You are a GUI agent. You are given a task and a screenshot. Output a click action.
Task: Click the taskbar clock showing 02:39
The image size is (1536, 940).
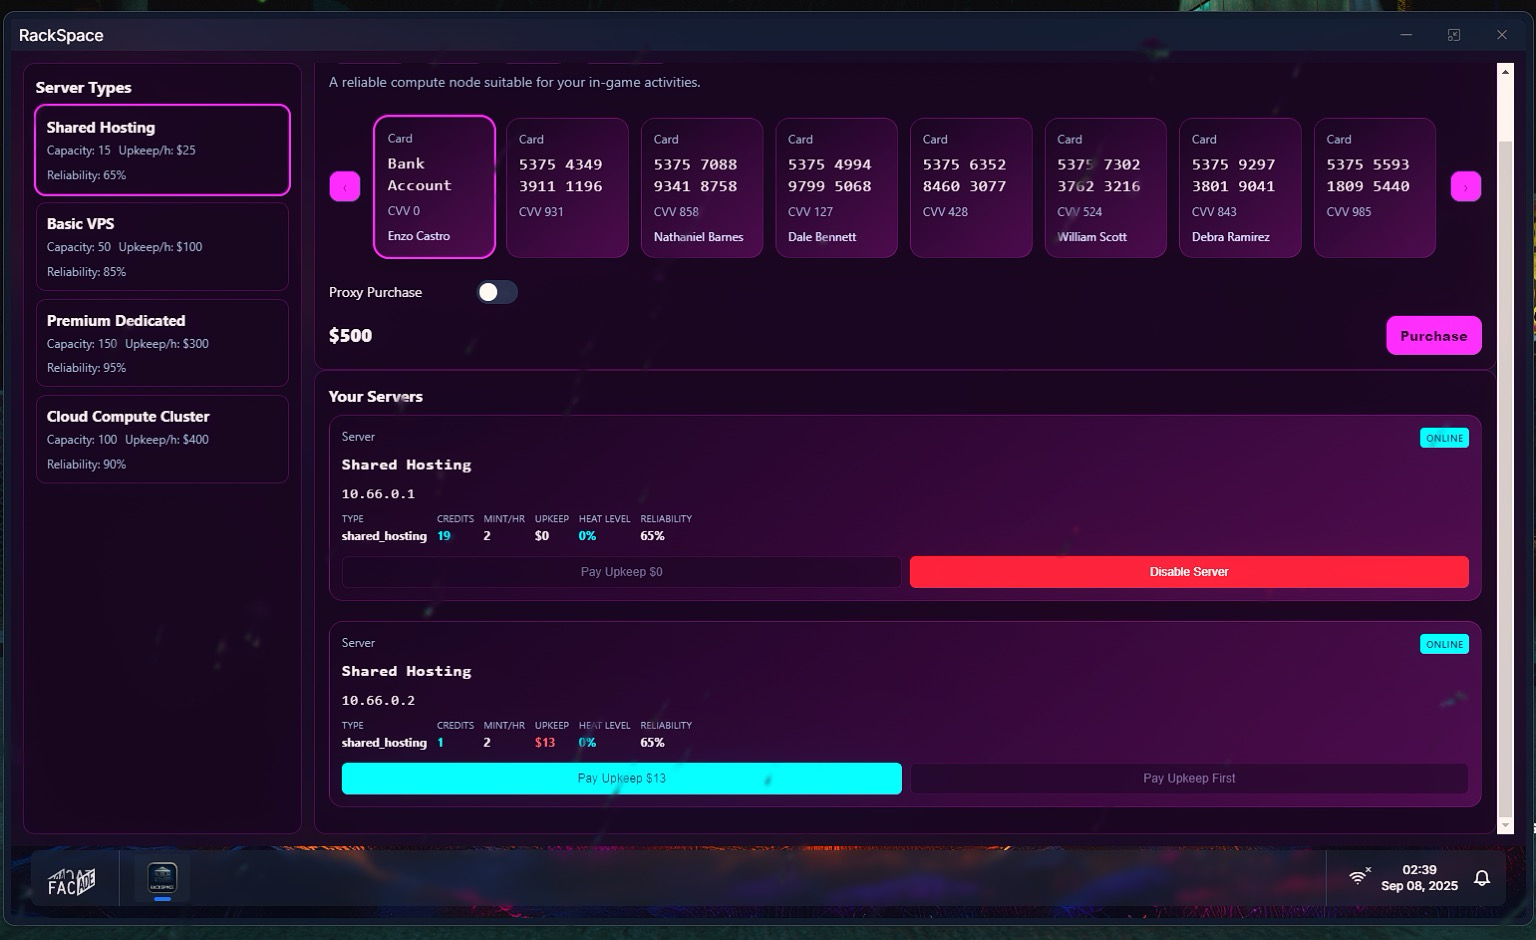coord(1419,878)
